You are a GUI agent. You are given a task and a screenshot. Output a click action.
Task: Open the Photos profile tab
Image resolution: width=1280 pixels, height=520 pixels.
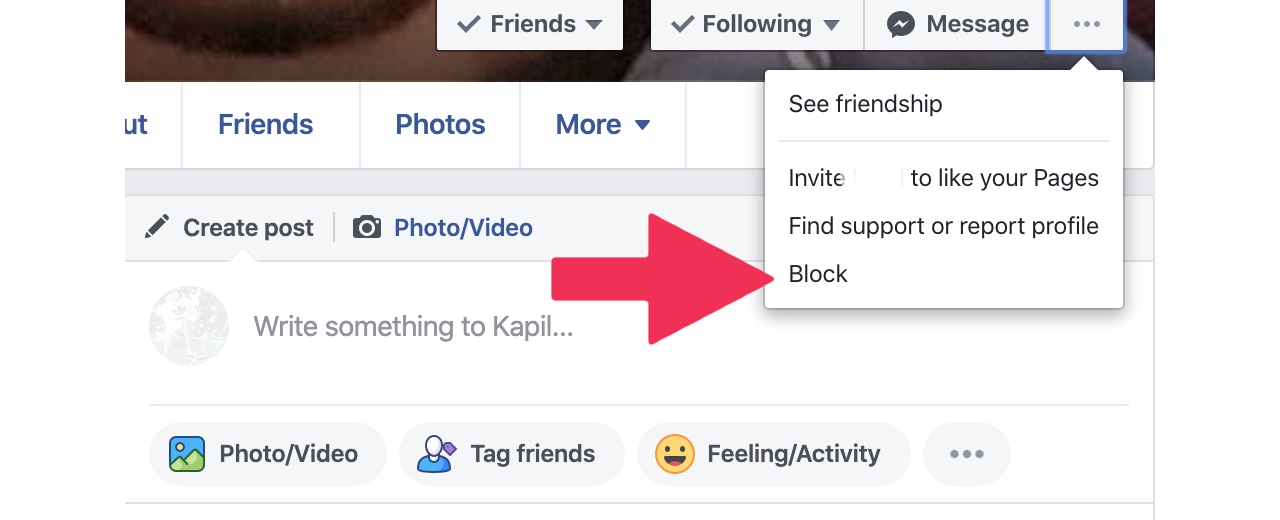(440, 125)
